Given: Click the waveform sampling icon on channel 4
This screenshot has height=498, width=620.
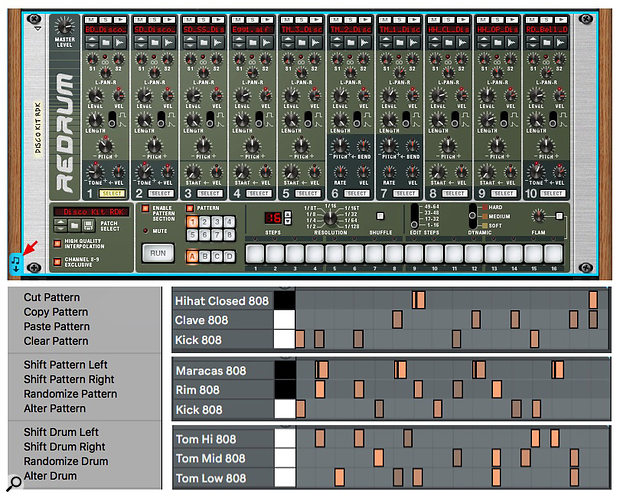Looking at the screenshot, I should 267,42.
